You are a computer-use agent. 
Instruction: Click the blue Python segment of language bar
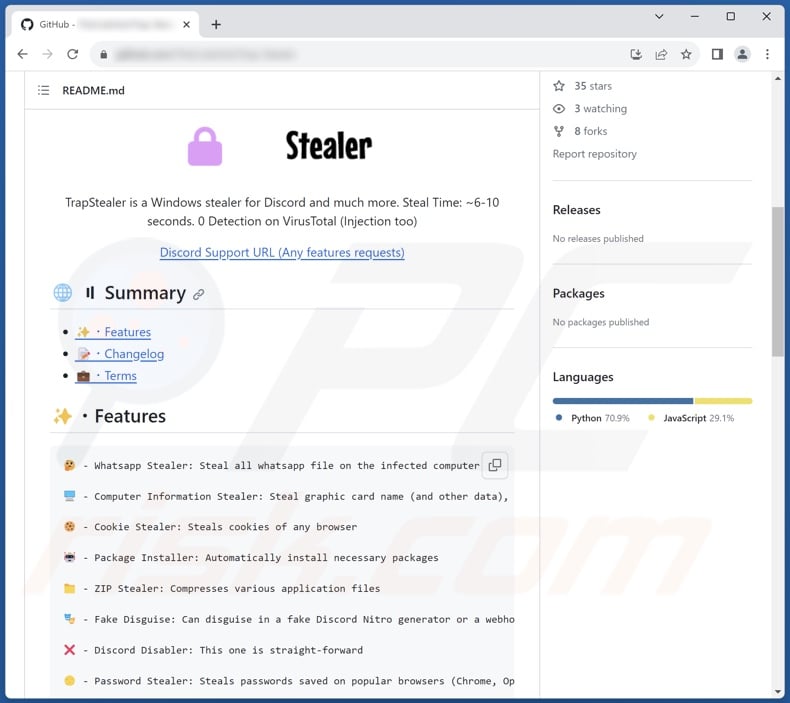point(623,401)
